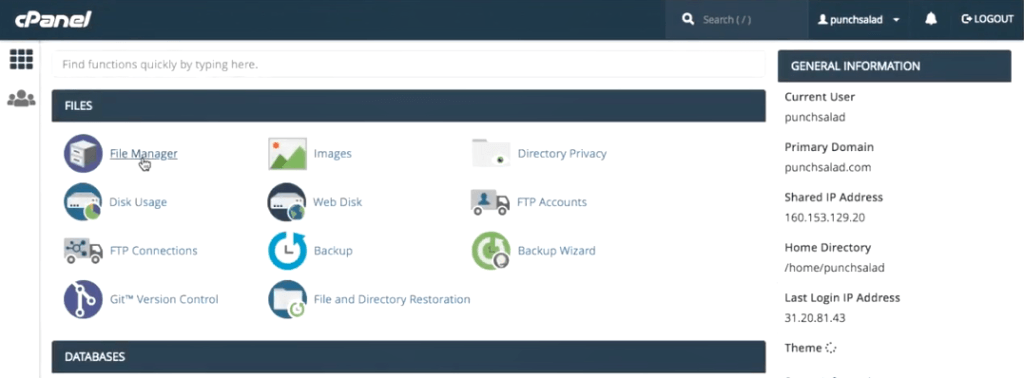Viewport: 1024px width, 378px height.
Task: Launch the Backup Wizard icon
Action: tap(490, 251)
